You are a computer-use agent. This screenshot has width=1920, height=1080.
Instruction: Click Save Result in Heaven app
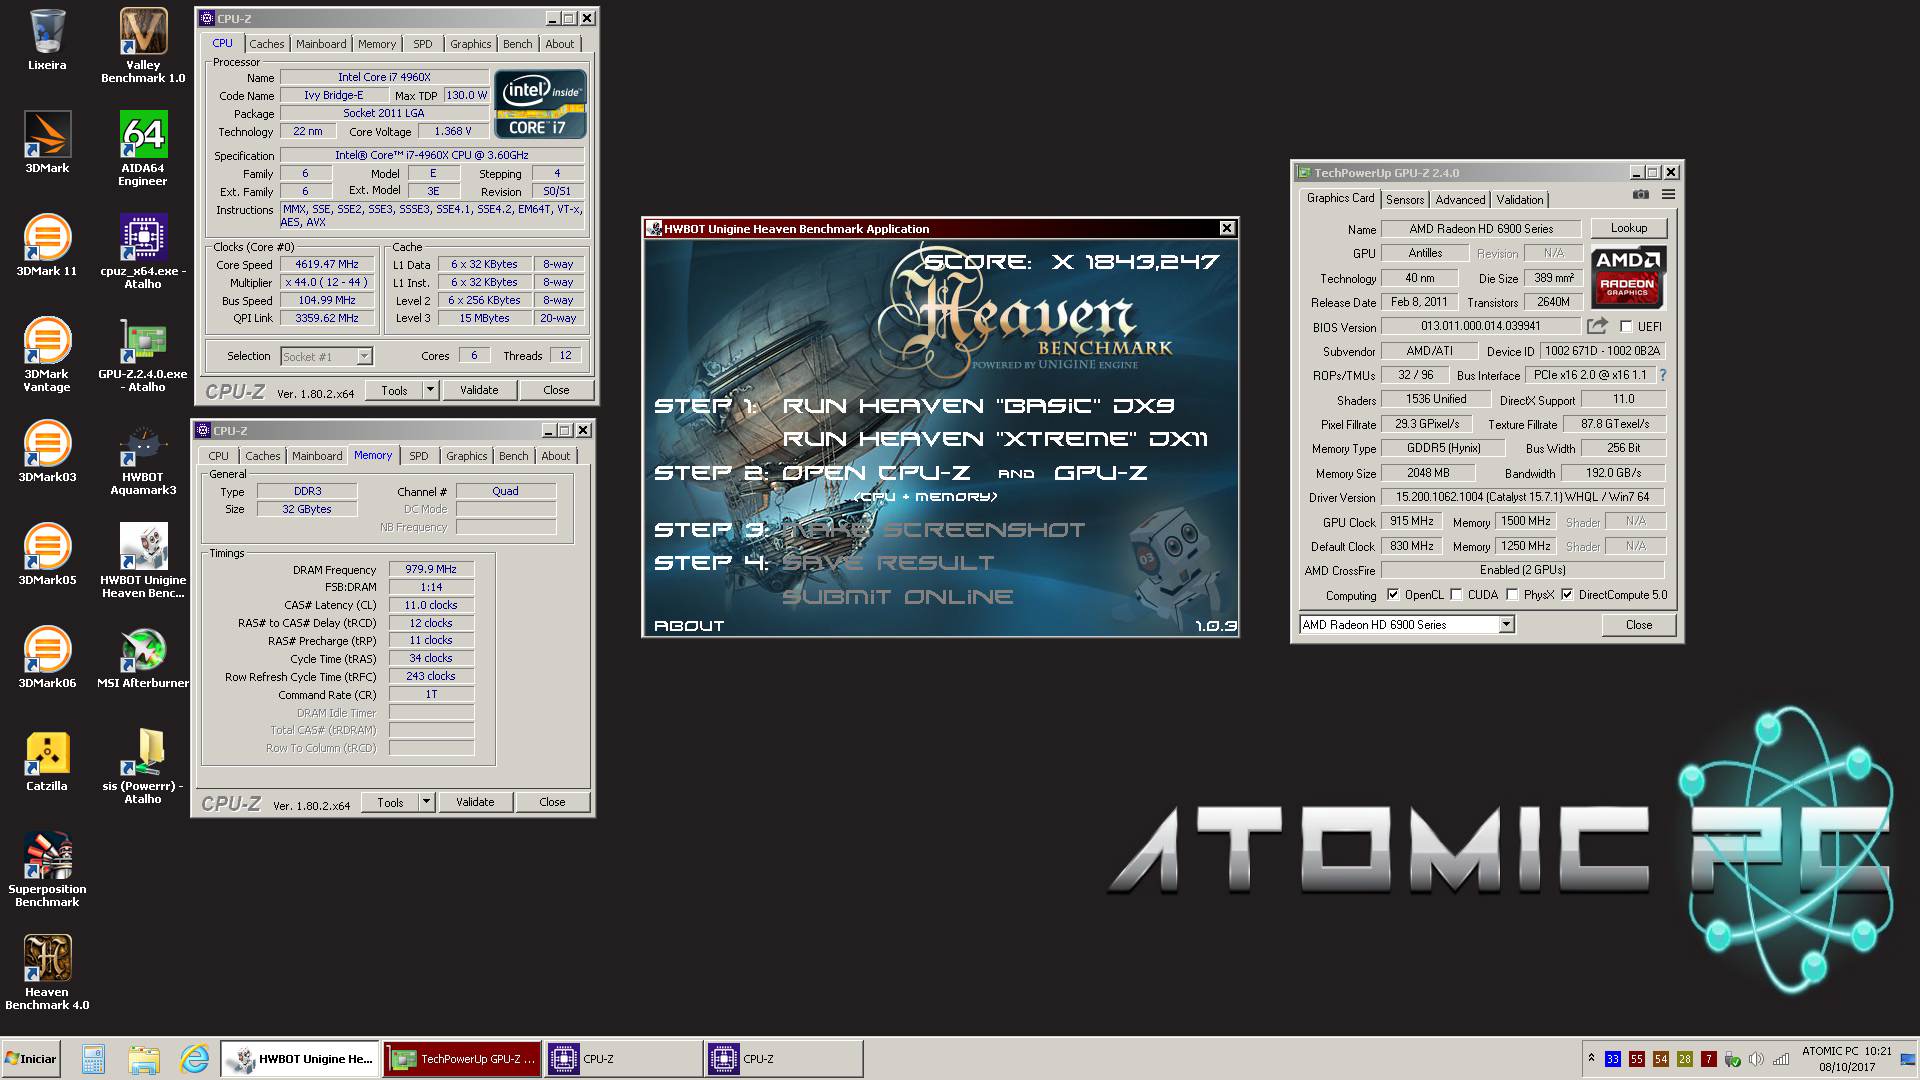click(887, 563)
